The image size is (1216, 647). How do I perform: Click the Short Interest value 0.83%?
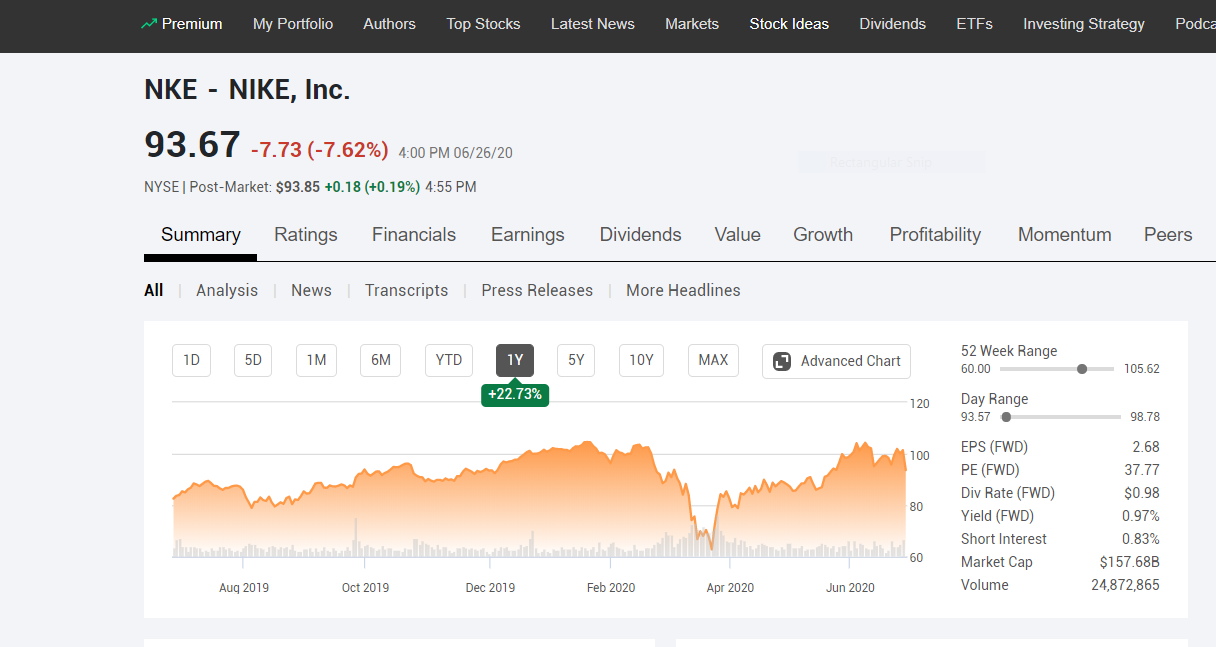pyautogui.click(x=1141, y=539)
